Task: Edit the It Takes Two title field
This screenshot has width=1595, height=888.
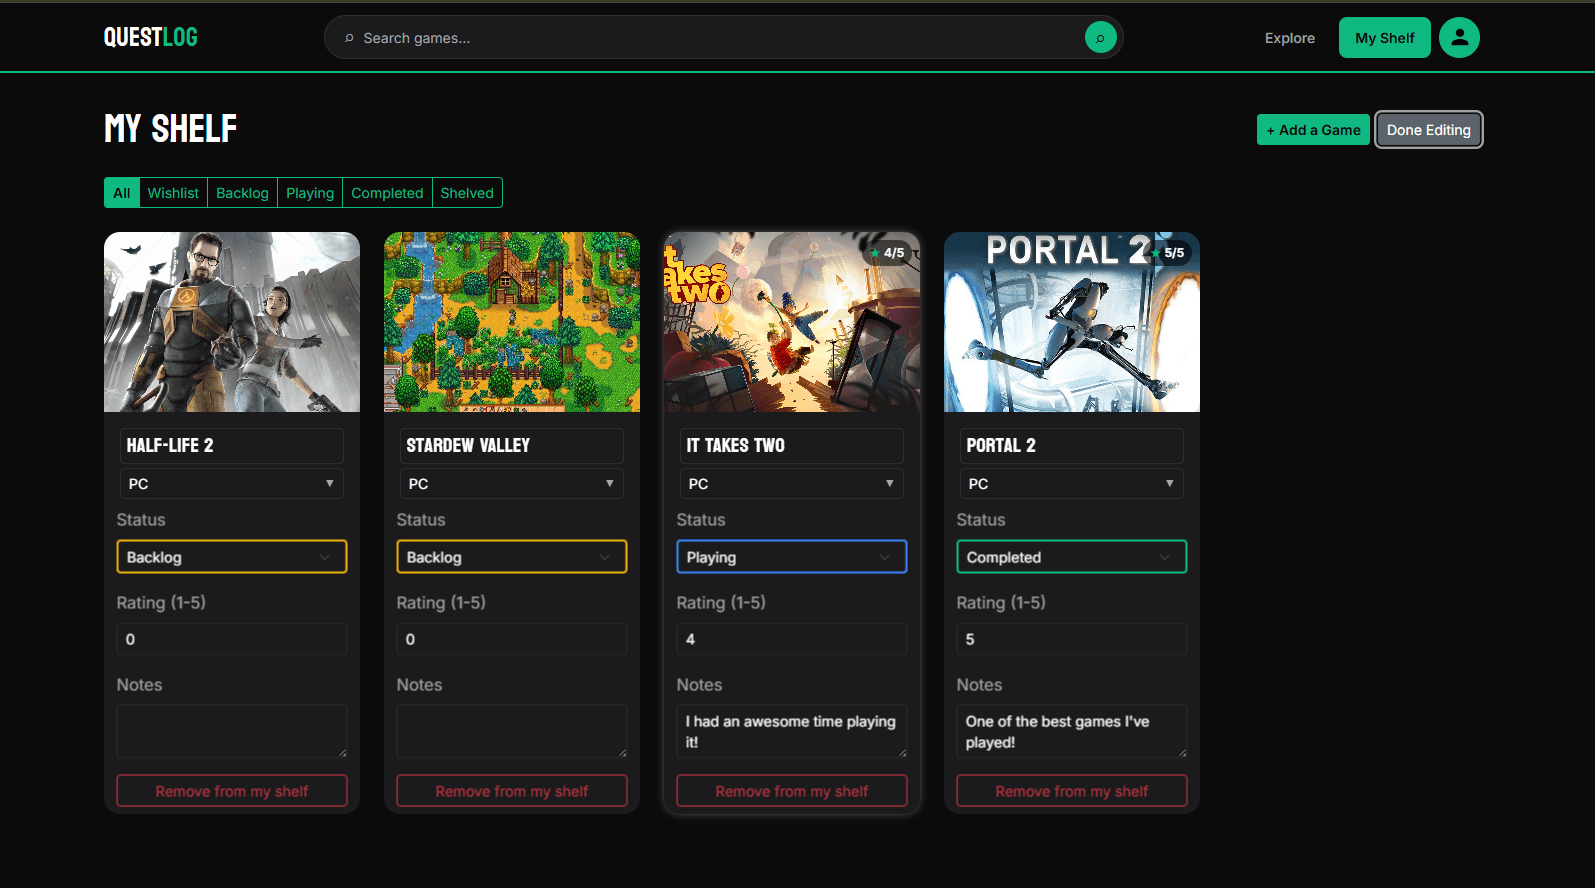Action: pyautogui.click(x=792, y=446)
